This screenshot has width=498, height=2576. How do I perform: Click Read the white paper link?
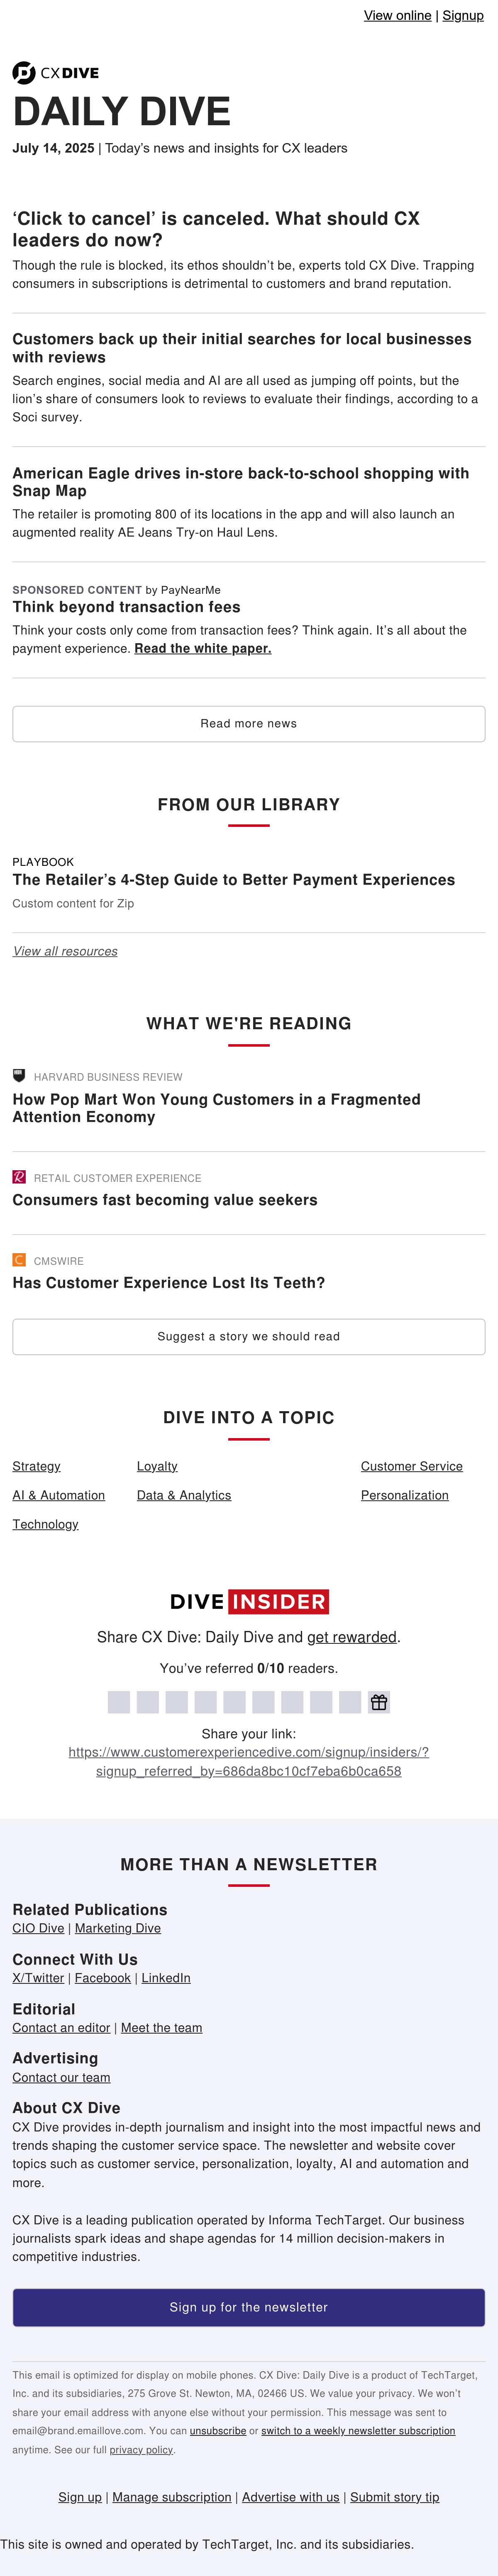coord(203,648)
